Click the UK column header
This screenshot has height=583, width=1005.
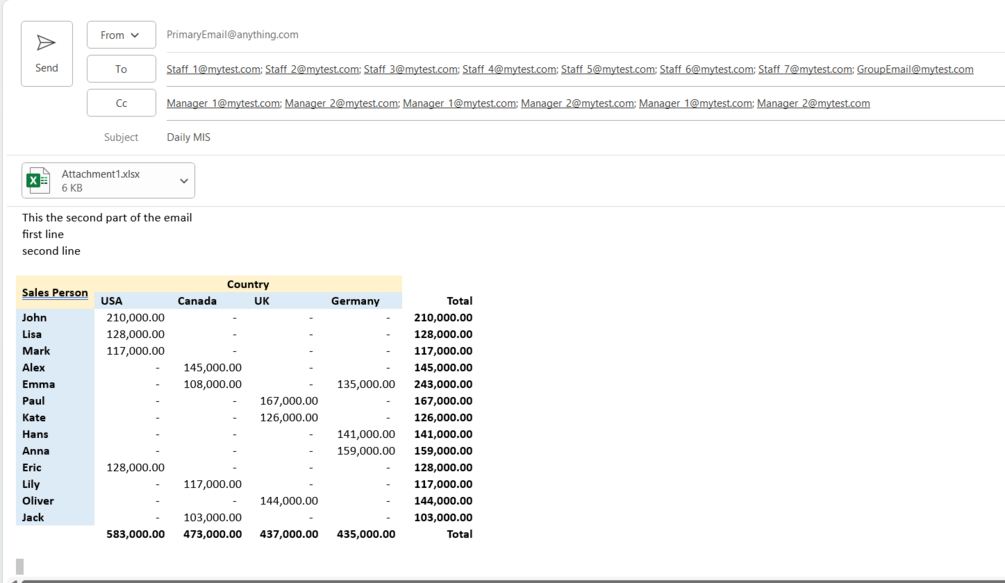pyautogui.click(x=262, y=301)
